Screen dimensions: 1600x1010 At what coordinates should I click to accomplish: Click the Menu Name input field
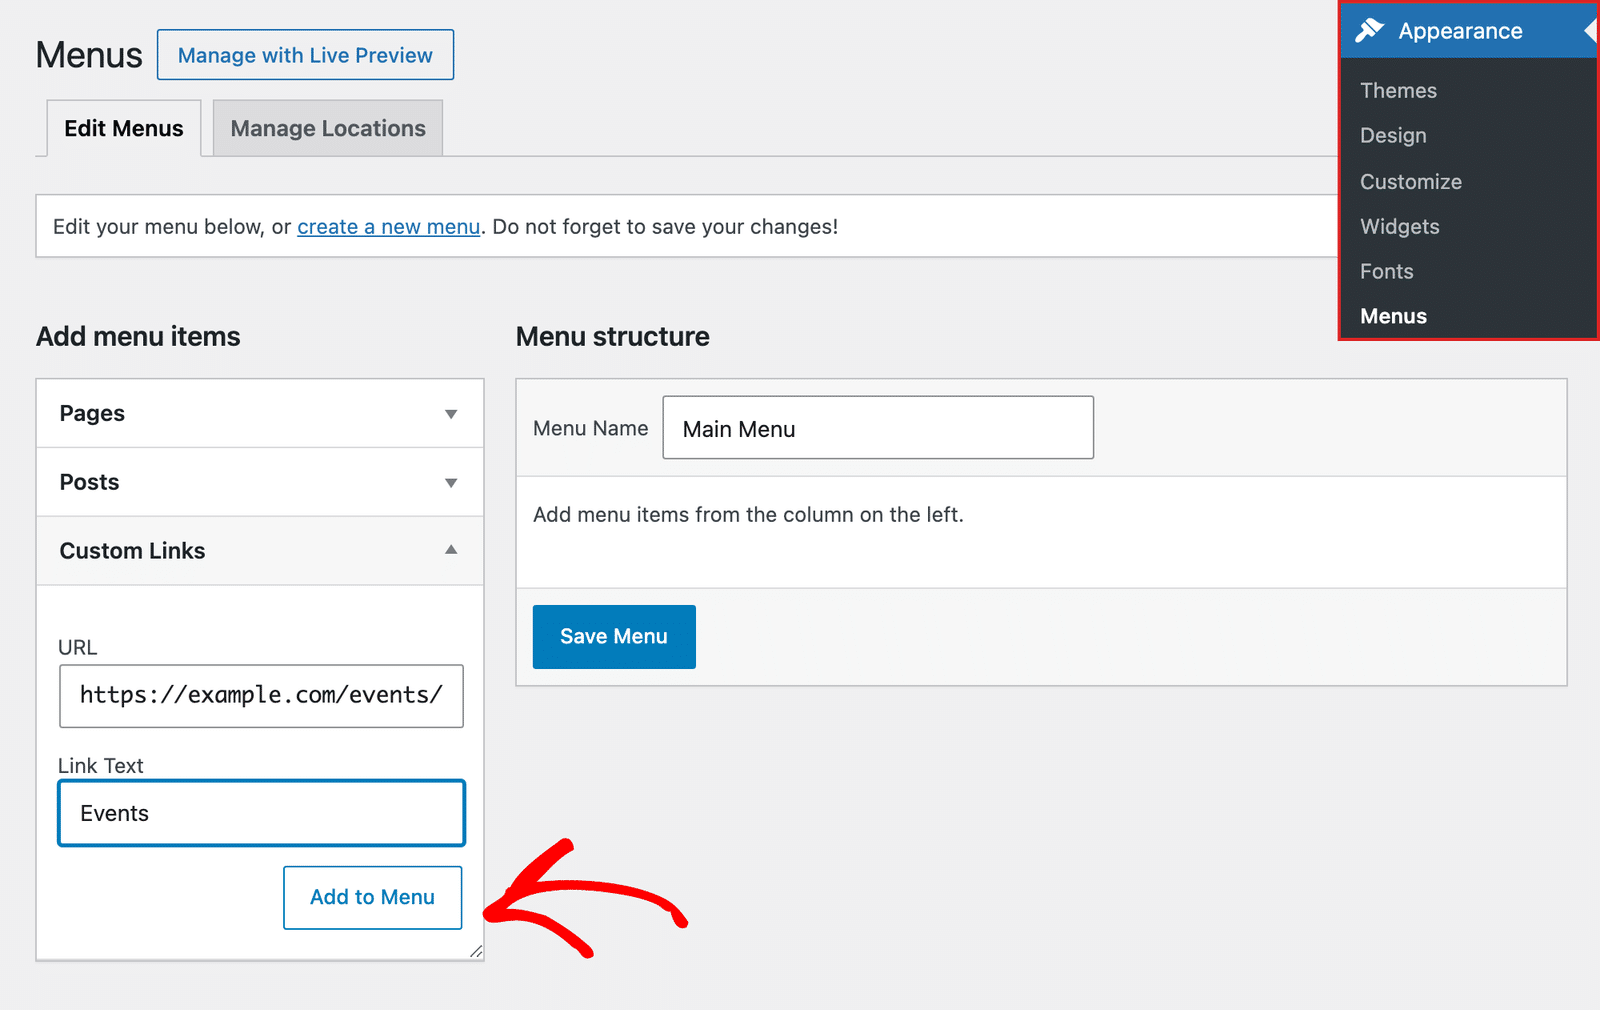(x=878, y=428)
